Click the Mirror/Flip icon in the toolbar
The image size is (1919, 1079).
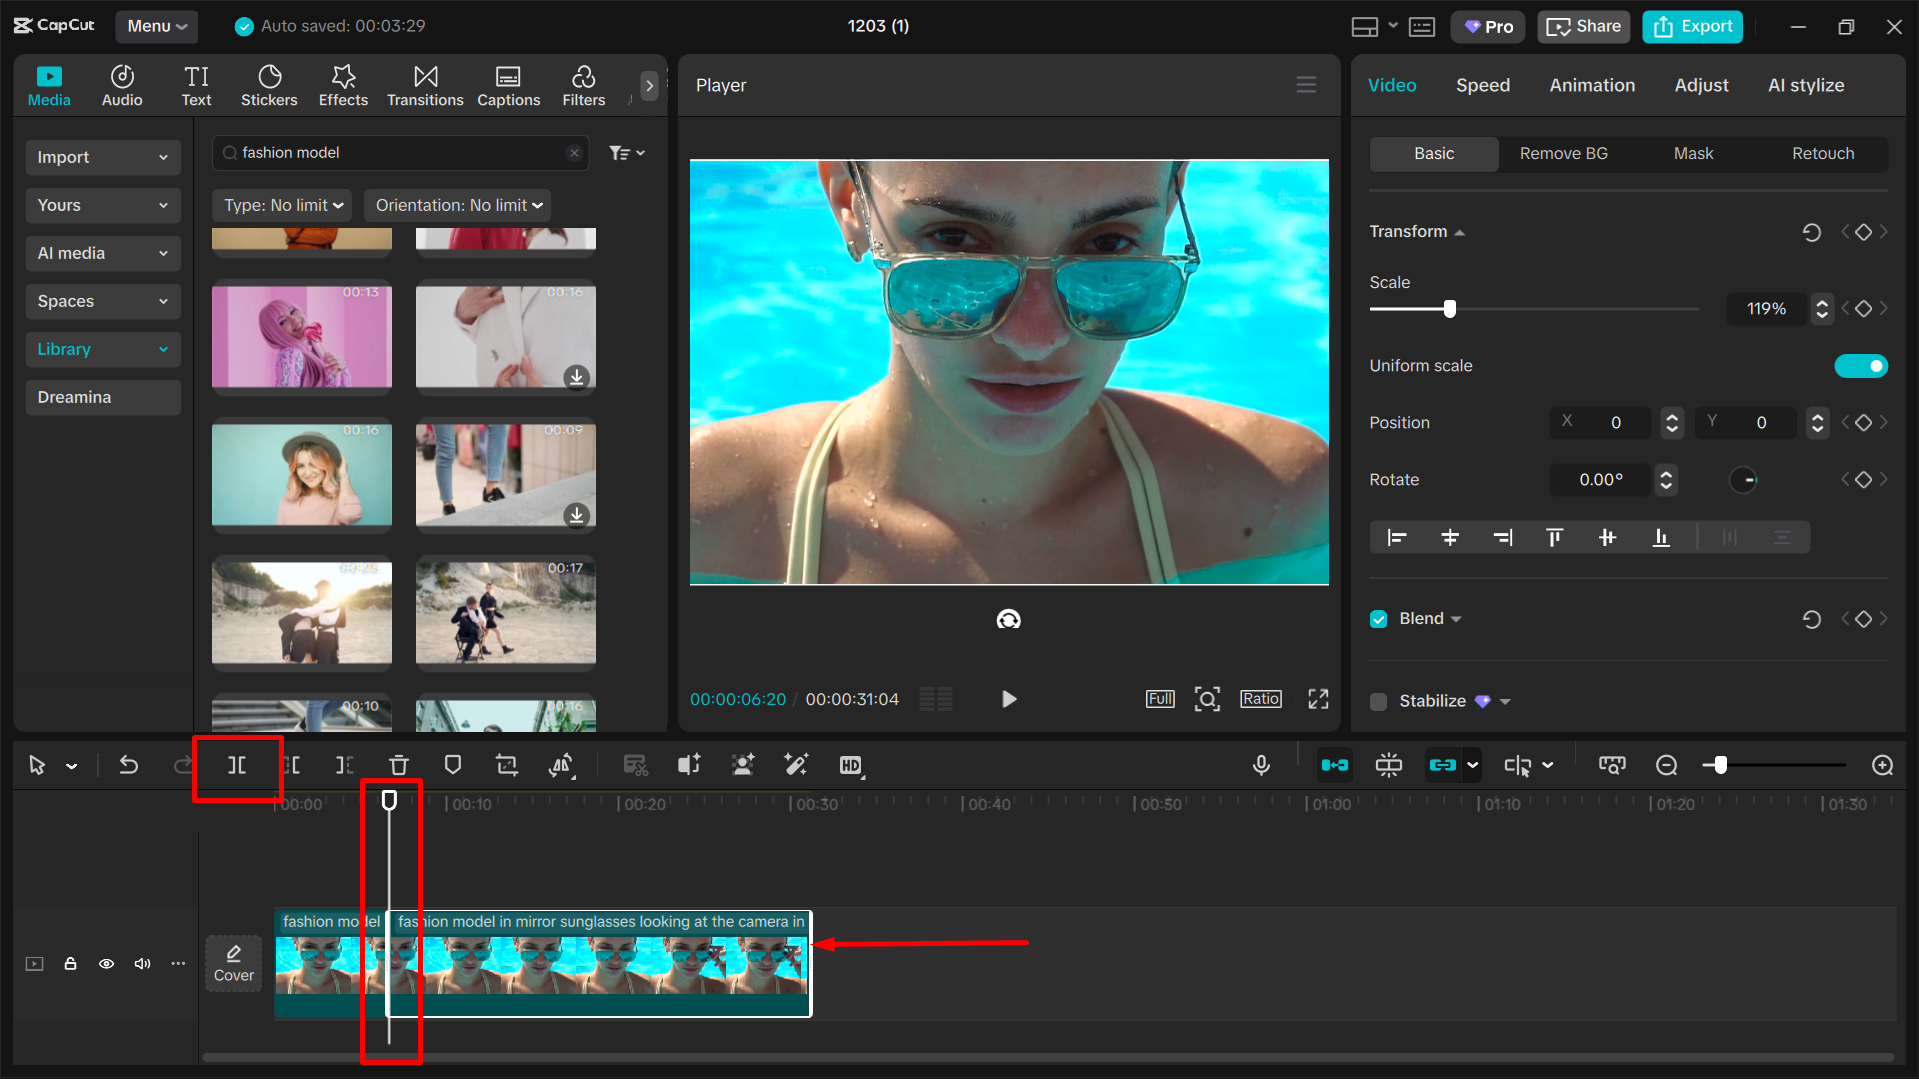coord(561,765)
